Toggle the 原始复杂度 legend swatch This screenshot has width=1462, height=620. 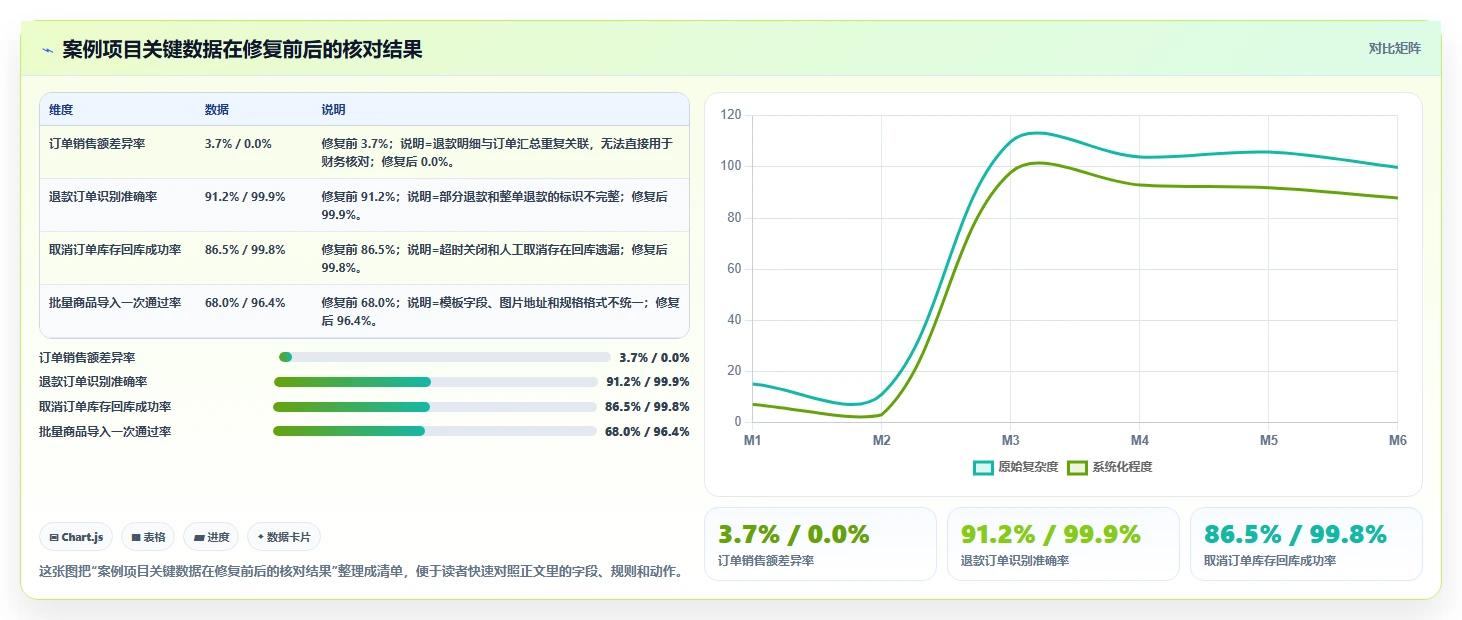983,467
